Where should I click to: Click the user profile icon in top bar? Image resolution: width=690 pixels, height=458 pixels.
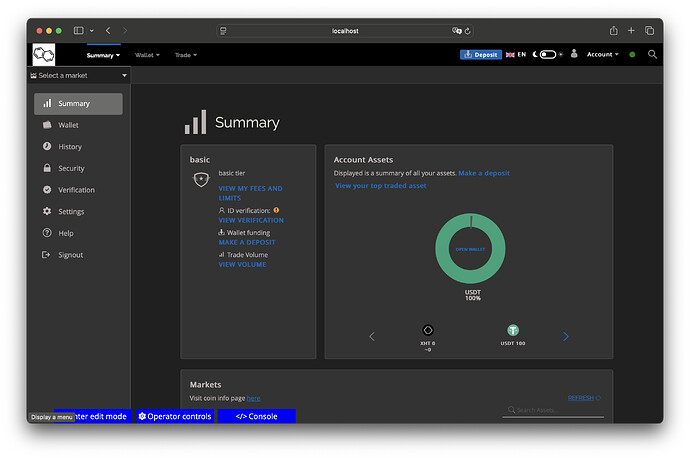574,54
